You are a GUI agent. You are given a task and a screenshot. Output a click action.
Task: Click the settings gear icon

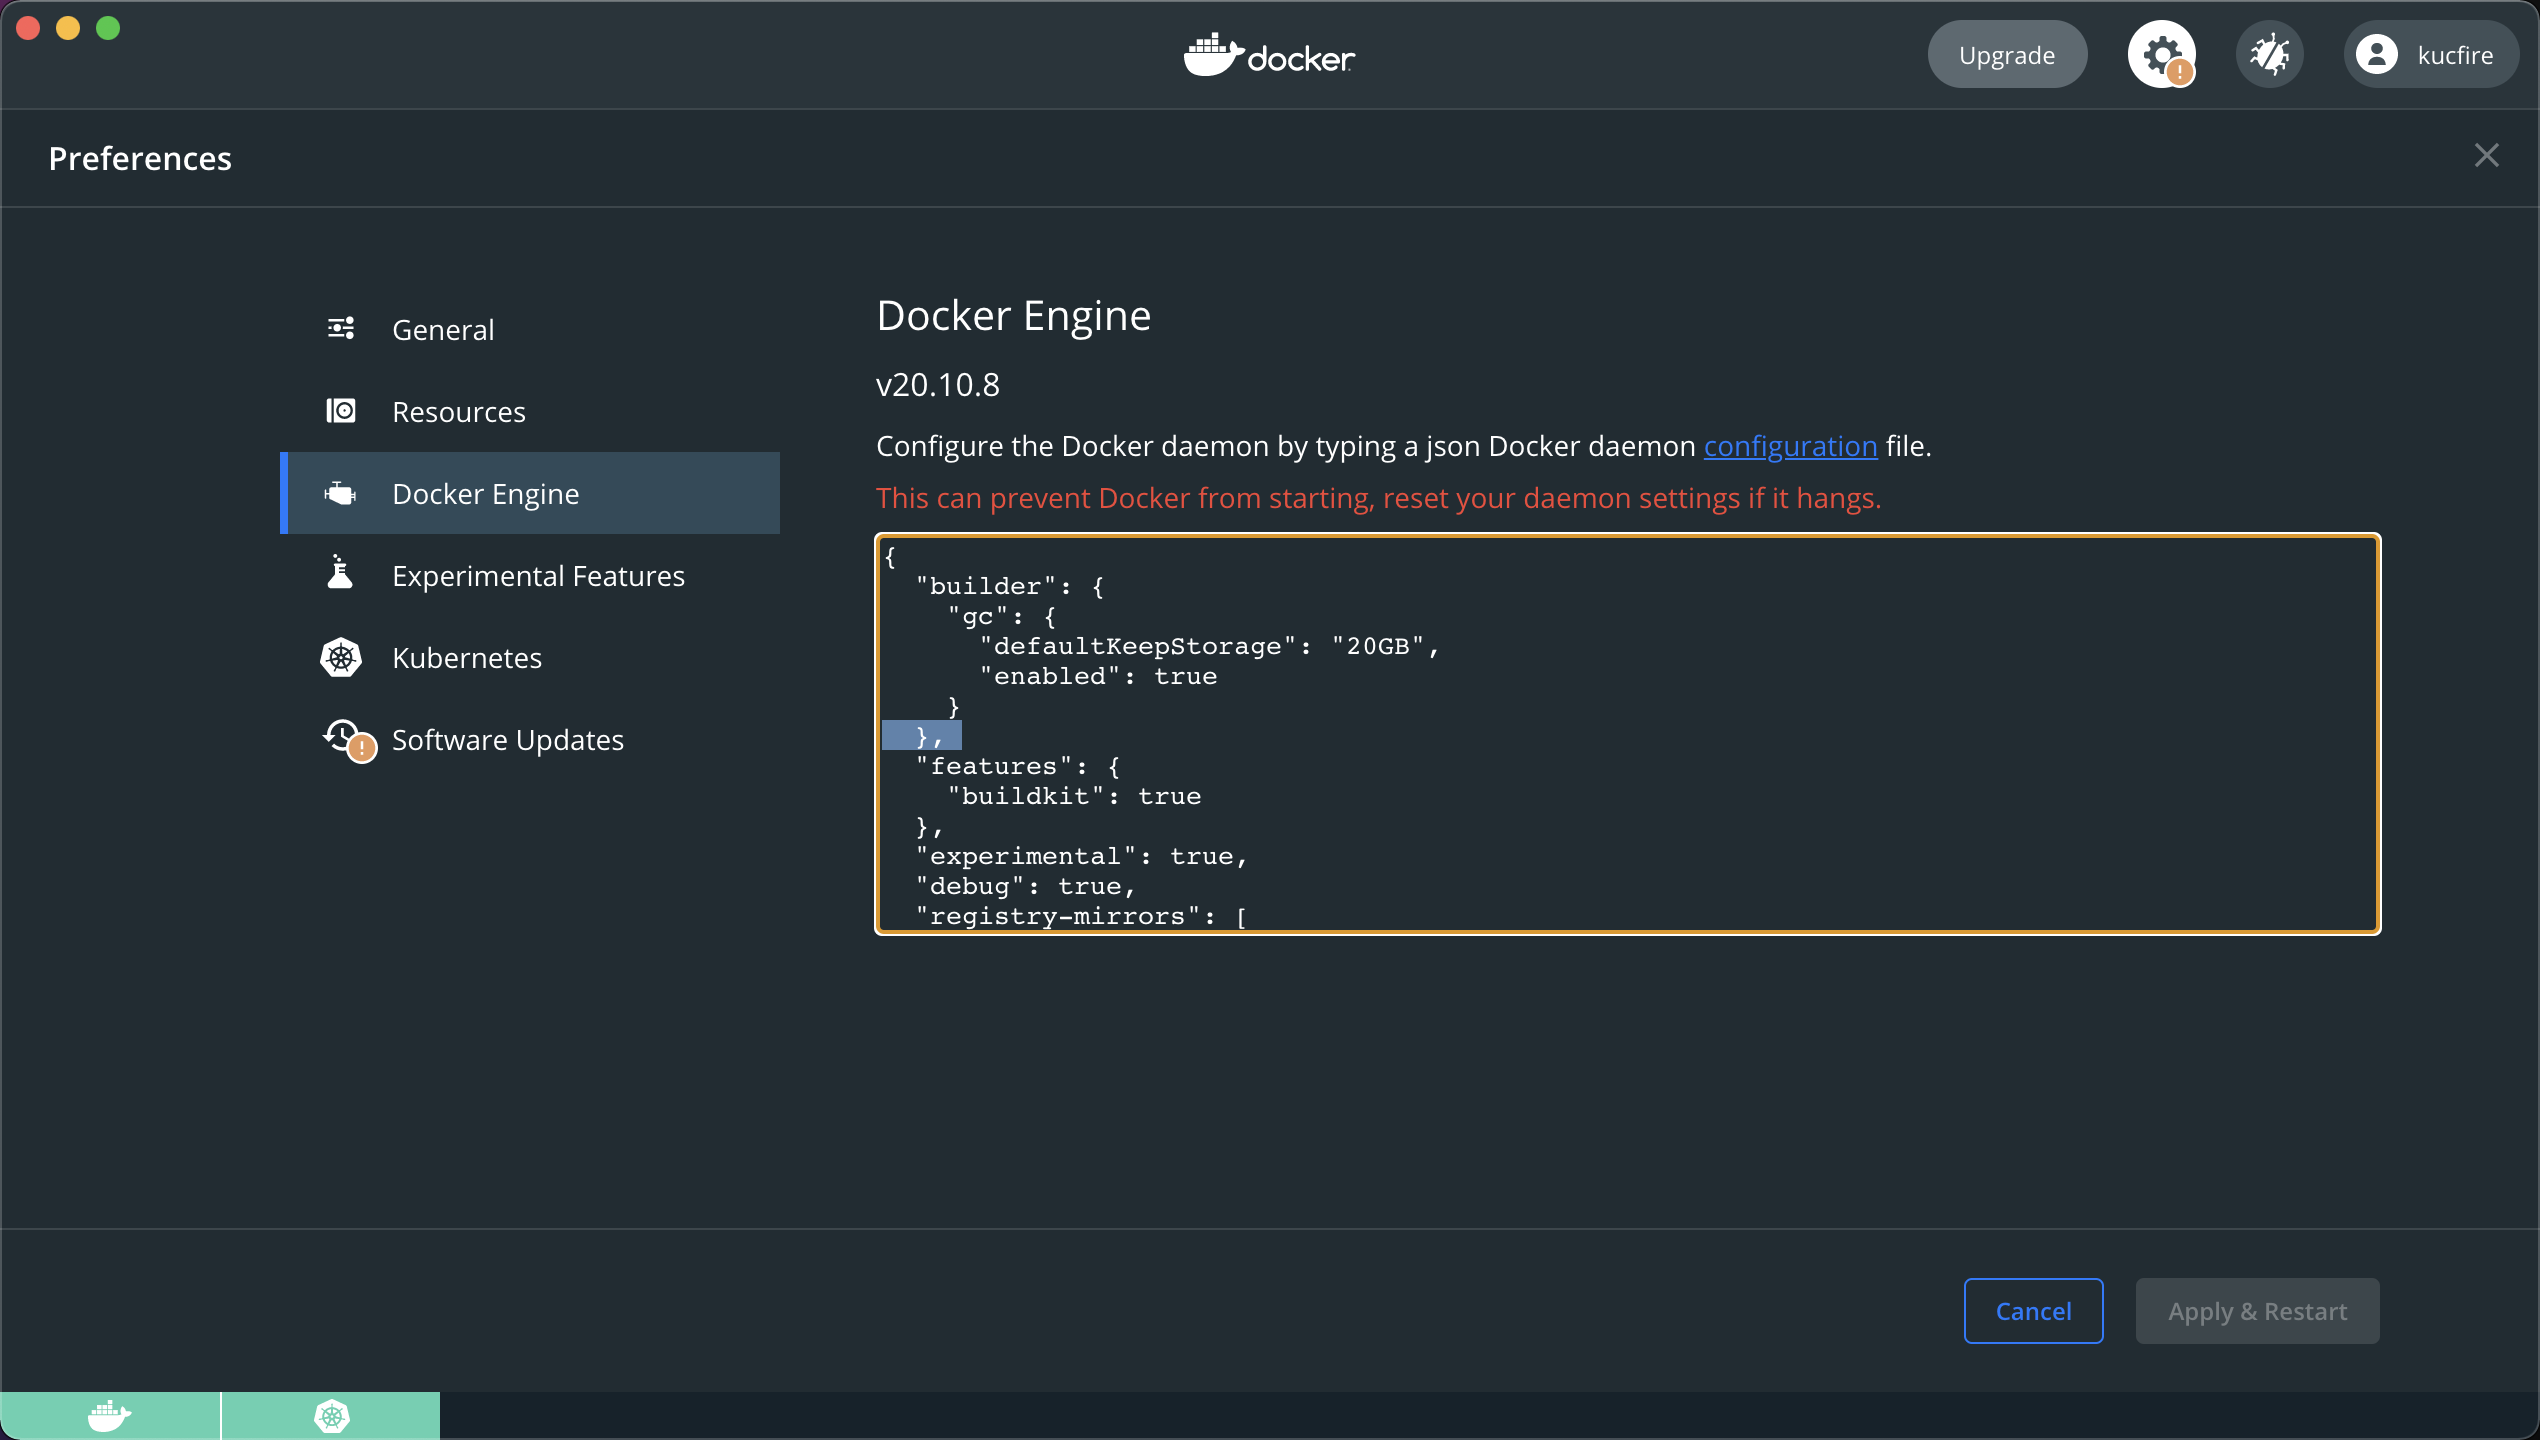pyautogui.click(x=2161, y=54)
